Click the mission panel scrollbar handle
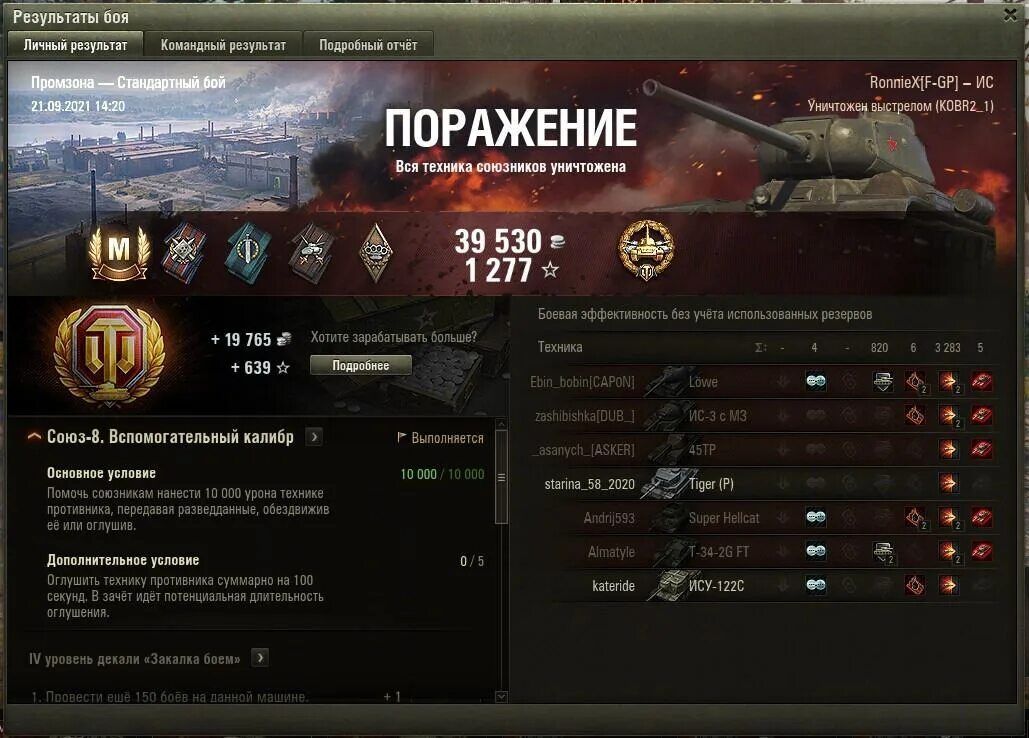This screenshot has height=738, width=1029. click(501, 477)
